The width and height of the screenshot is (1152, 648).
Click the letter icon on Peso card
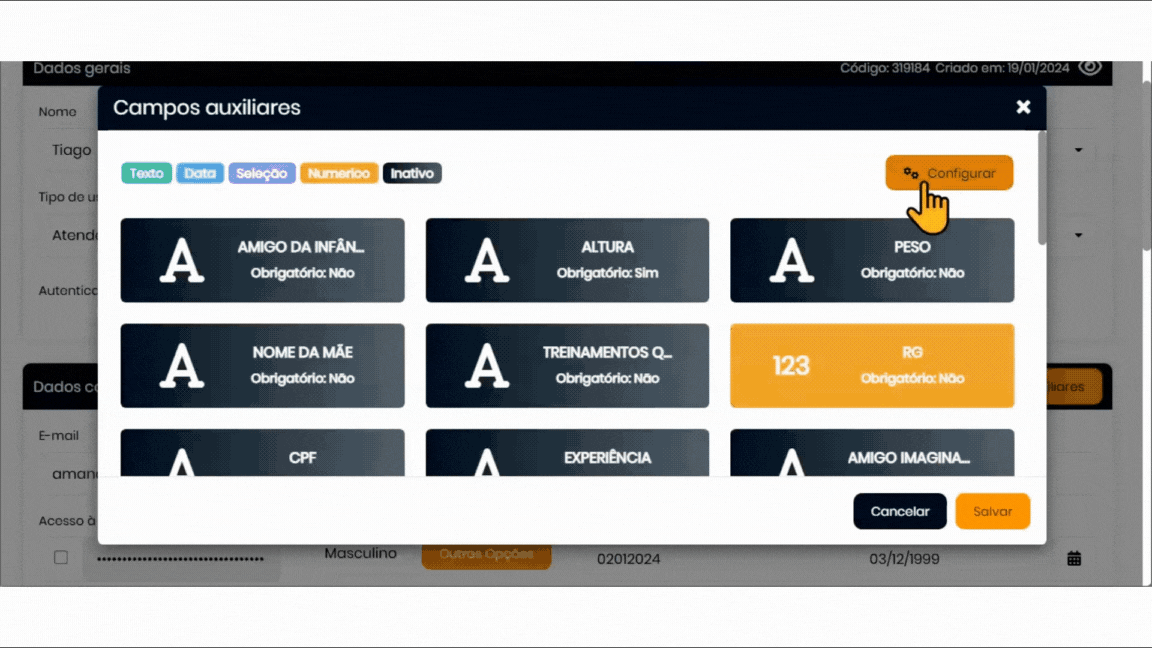pos(791,260)
